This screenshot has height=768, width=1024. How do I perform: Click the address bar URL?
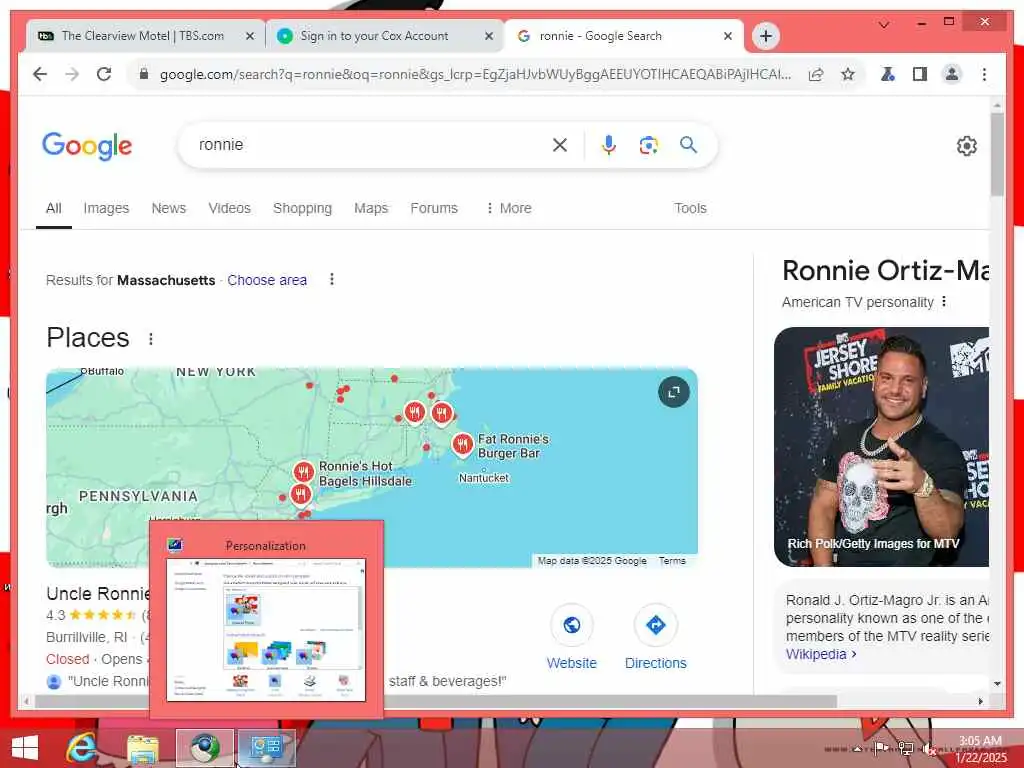pyautogui.click(x=475, y=74)
